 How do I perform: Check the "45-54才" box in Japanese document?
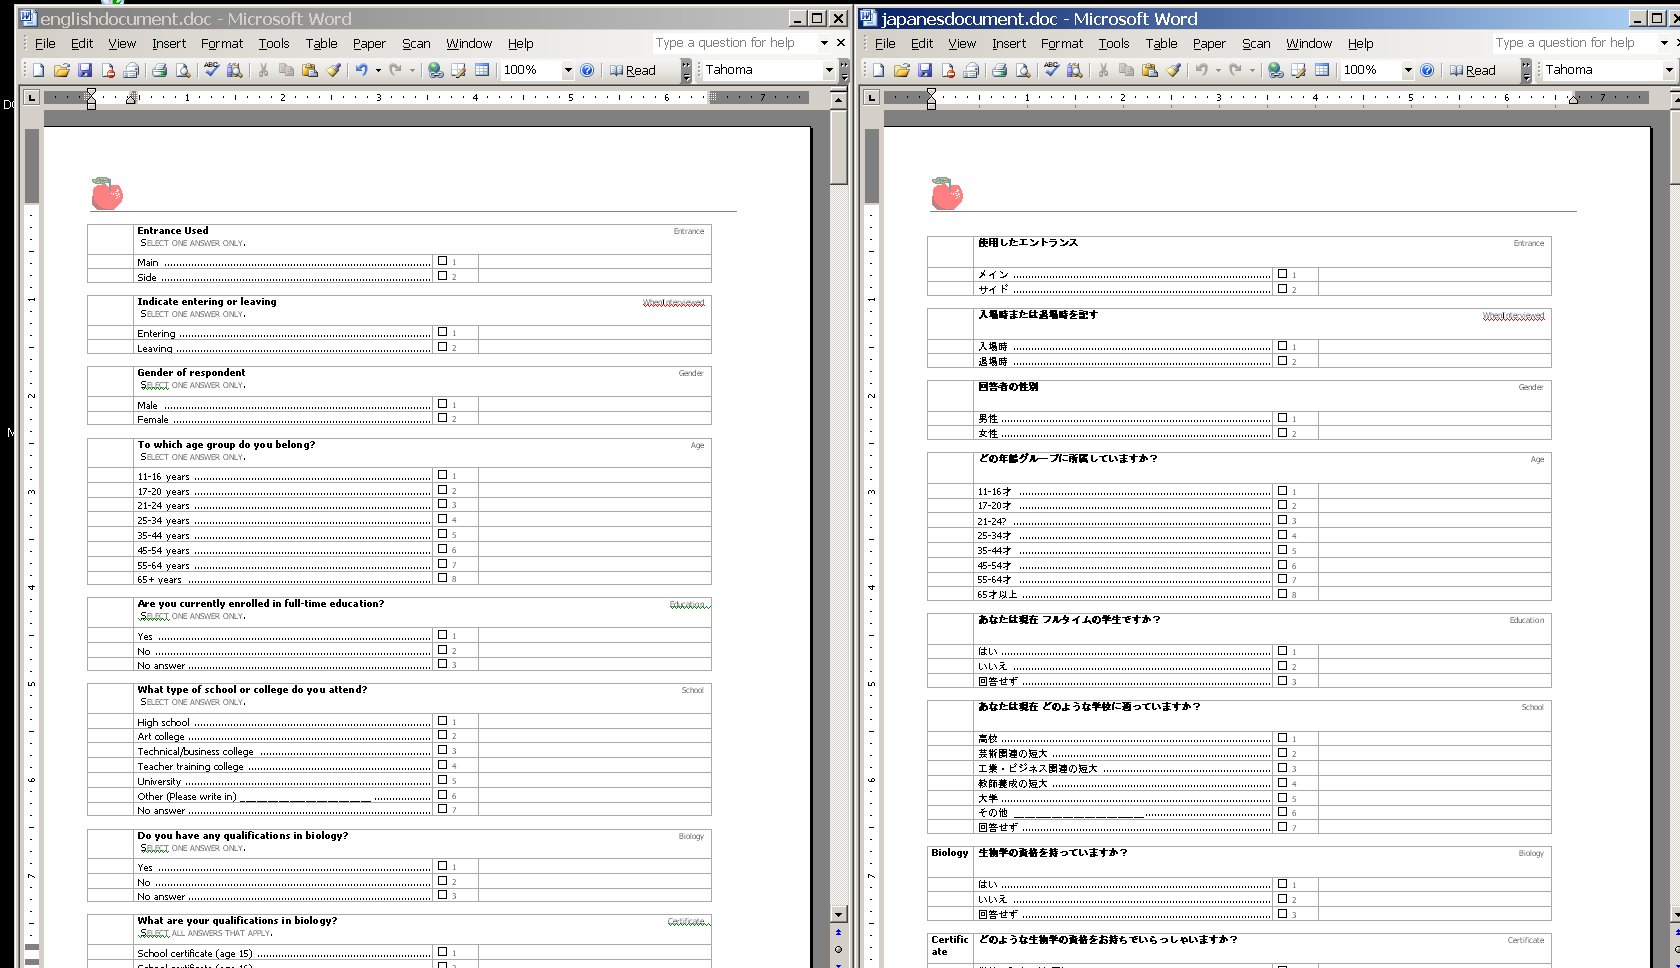pyautogui.click(x=1282, y=564)
